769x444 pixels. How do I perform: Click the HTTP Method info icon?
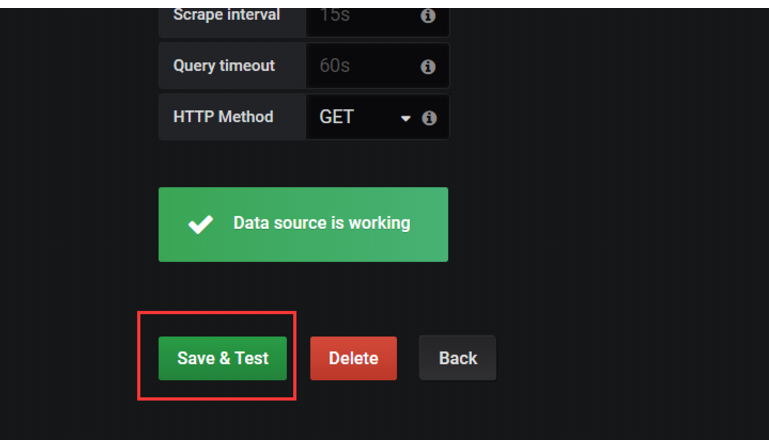pyautogui.click(x=429, y=118)
